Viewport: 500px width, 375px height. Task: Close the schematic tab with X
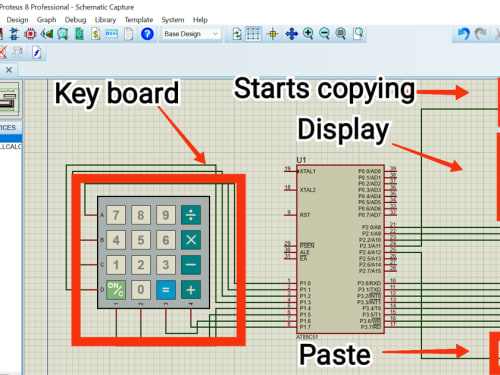point(9,70)
